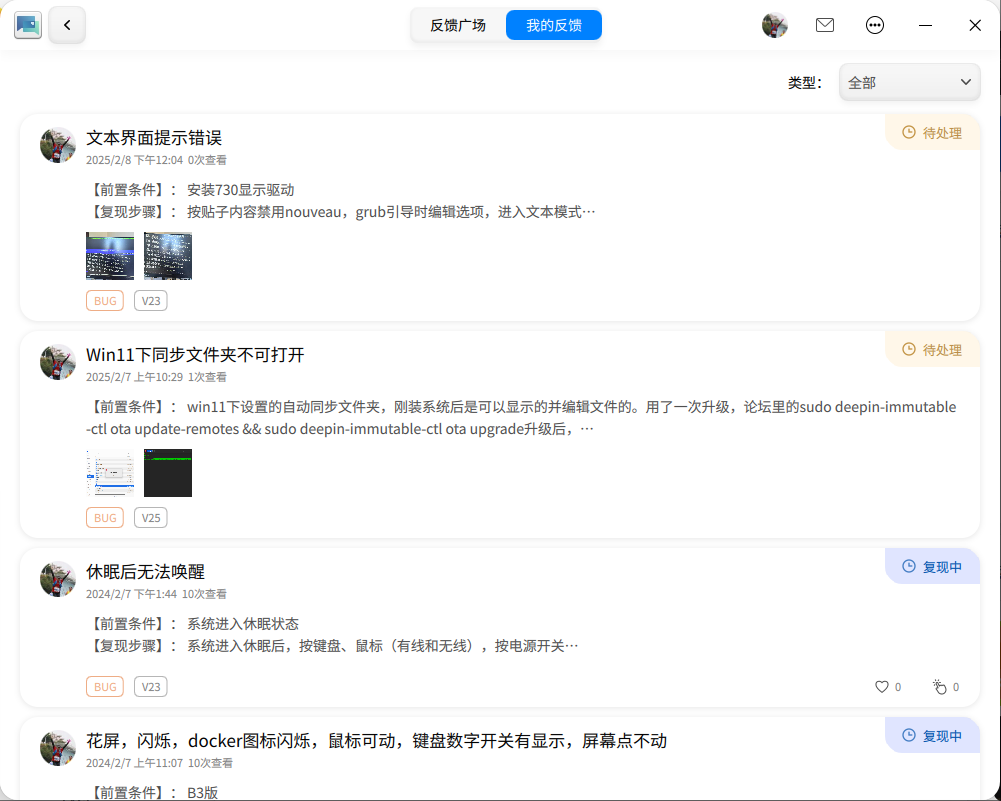Switch to 反馈广场 tab

[x=458, y=26]
